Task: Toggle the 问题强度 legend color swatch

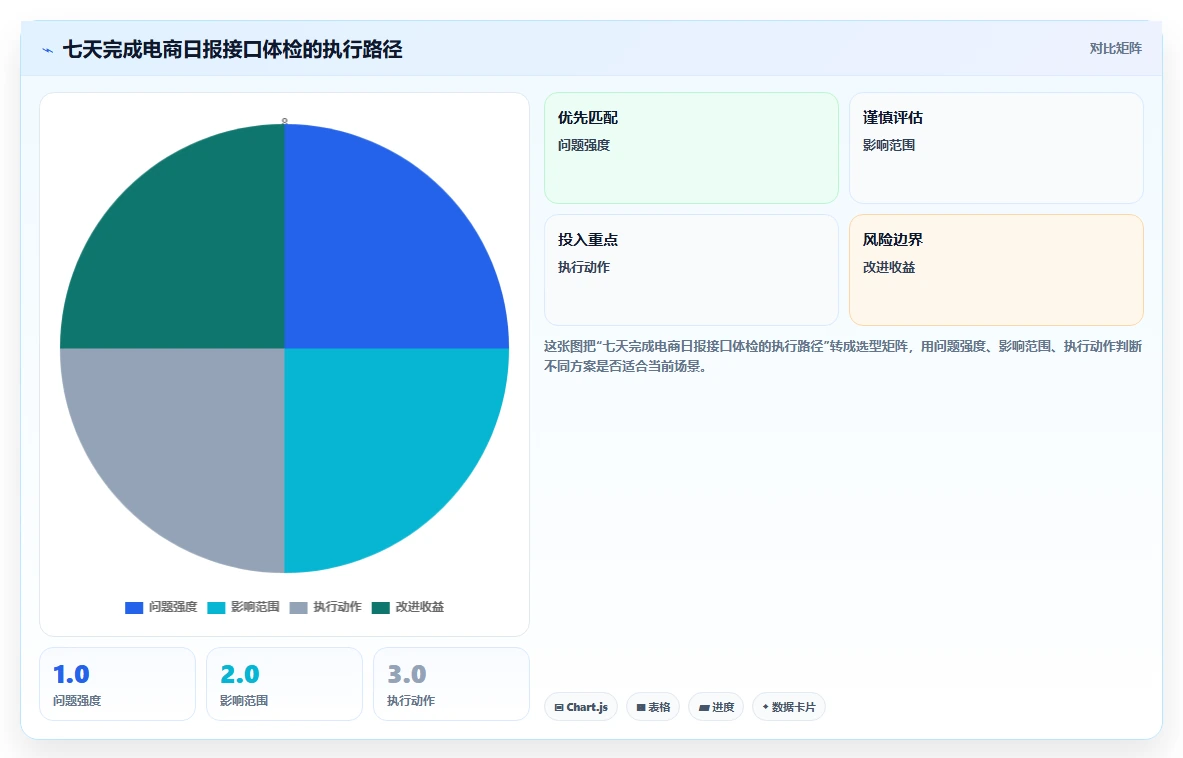Action: pyautogui.click(x=134, y=607)
